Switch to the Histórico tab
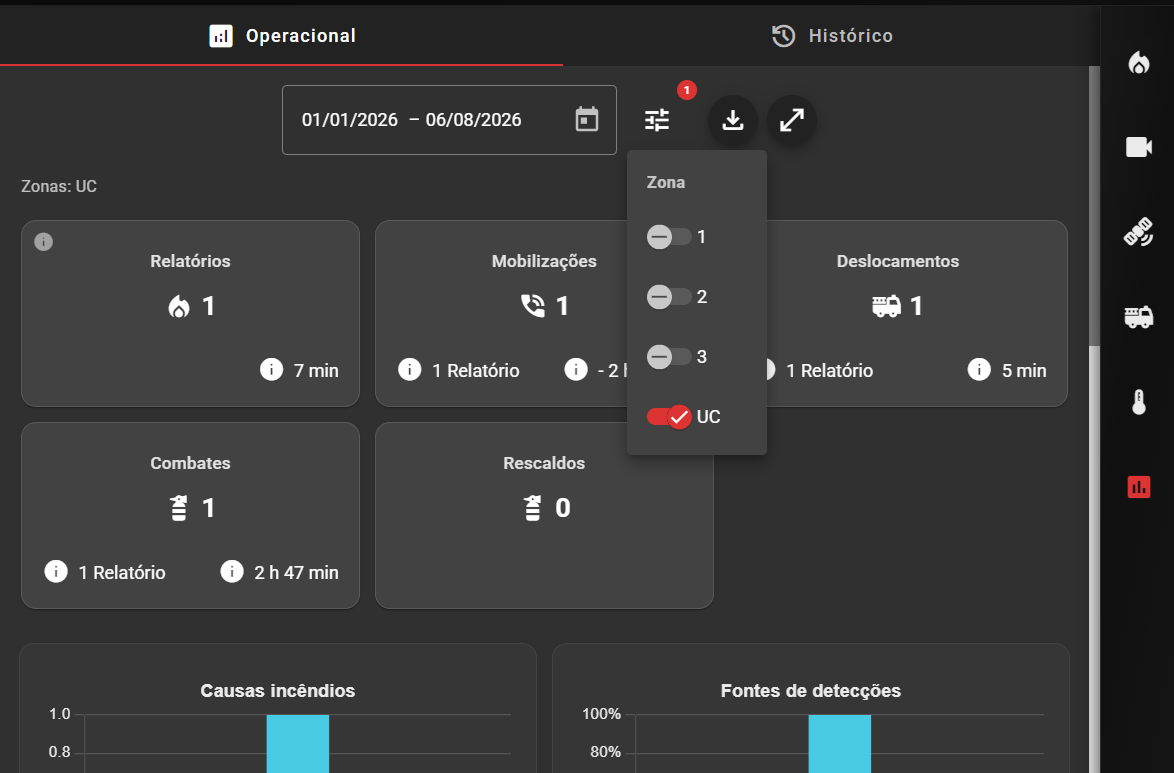 tap(832, 34)
